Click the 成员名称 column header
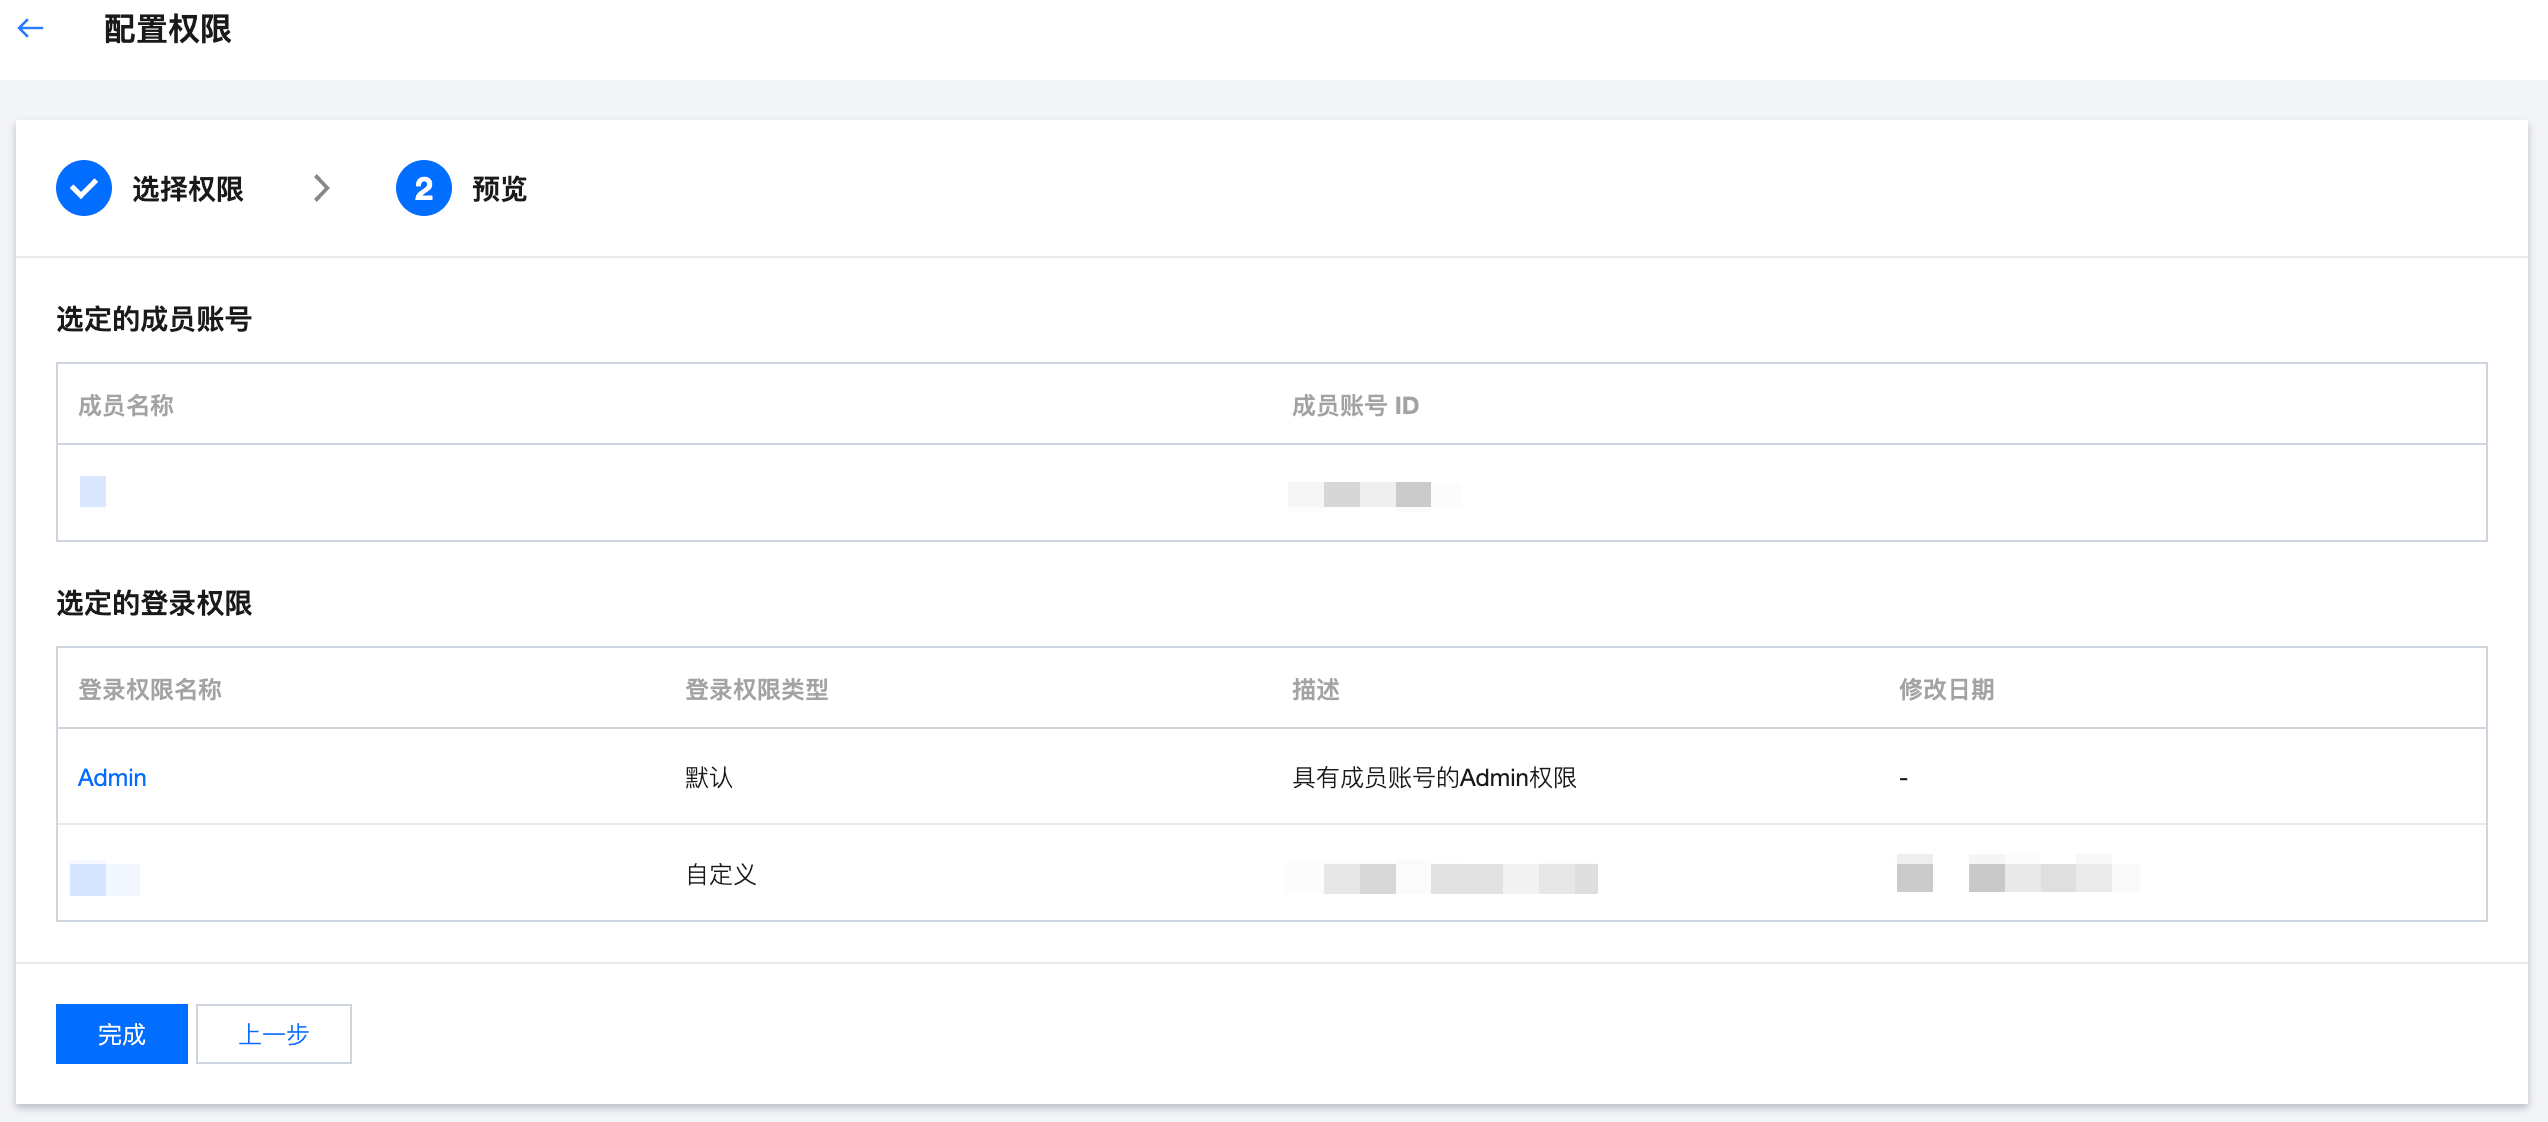 [126, 405]
